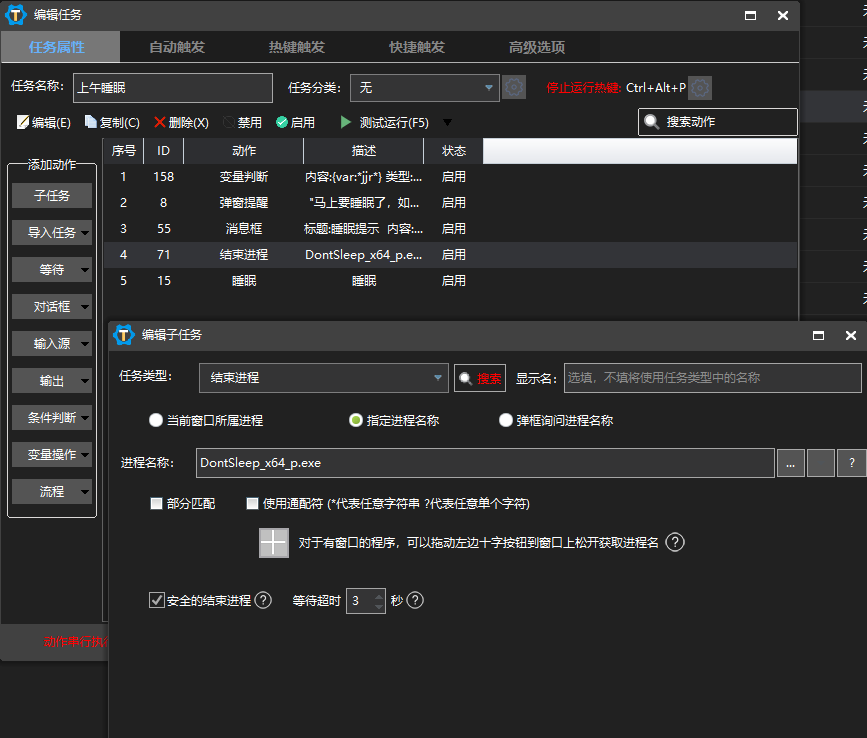Select the 弹框询问进程名称 radio option

coord(506,421)
